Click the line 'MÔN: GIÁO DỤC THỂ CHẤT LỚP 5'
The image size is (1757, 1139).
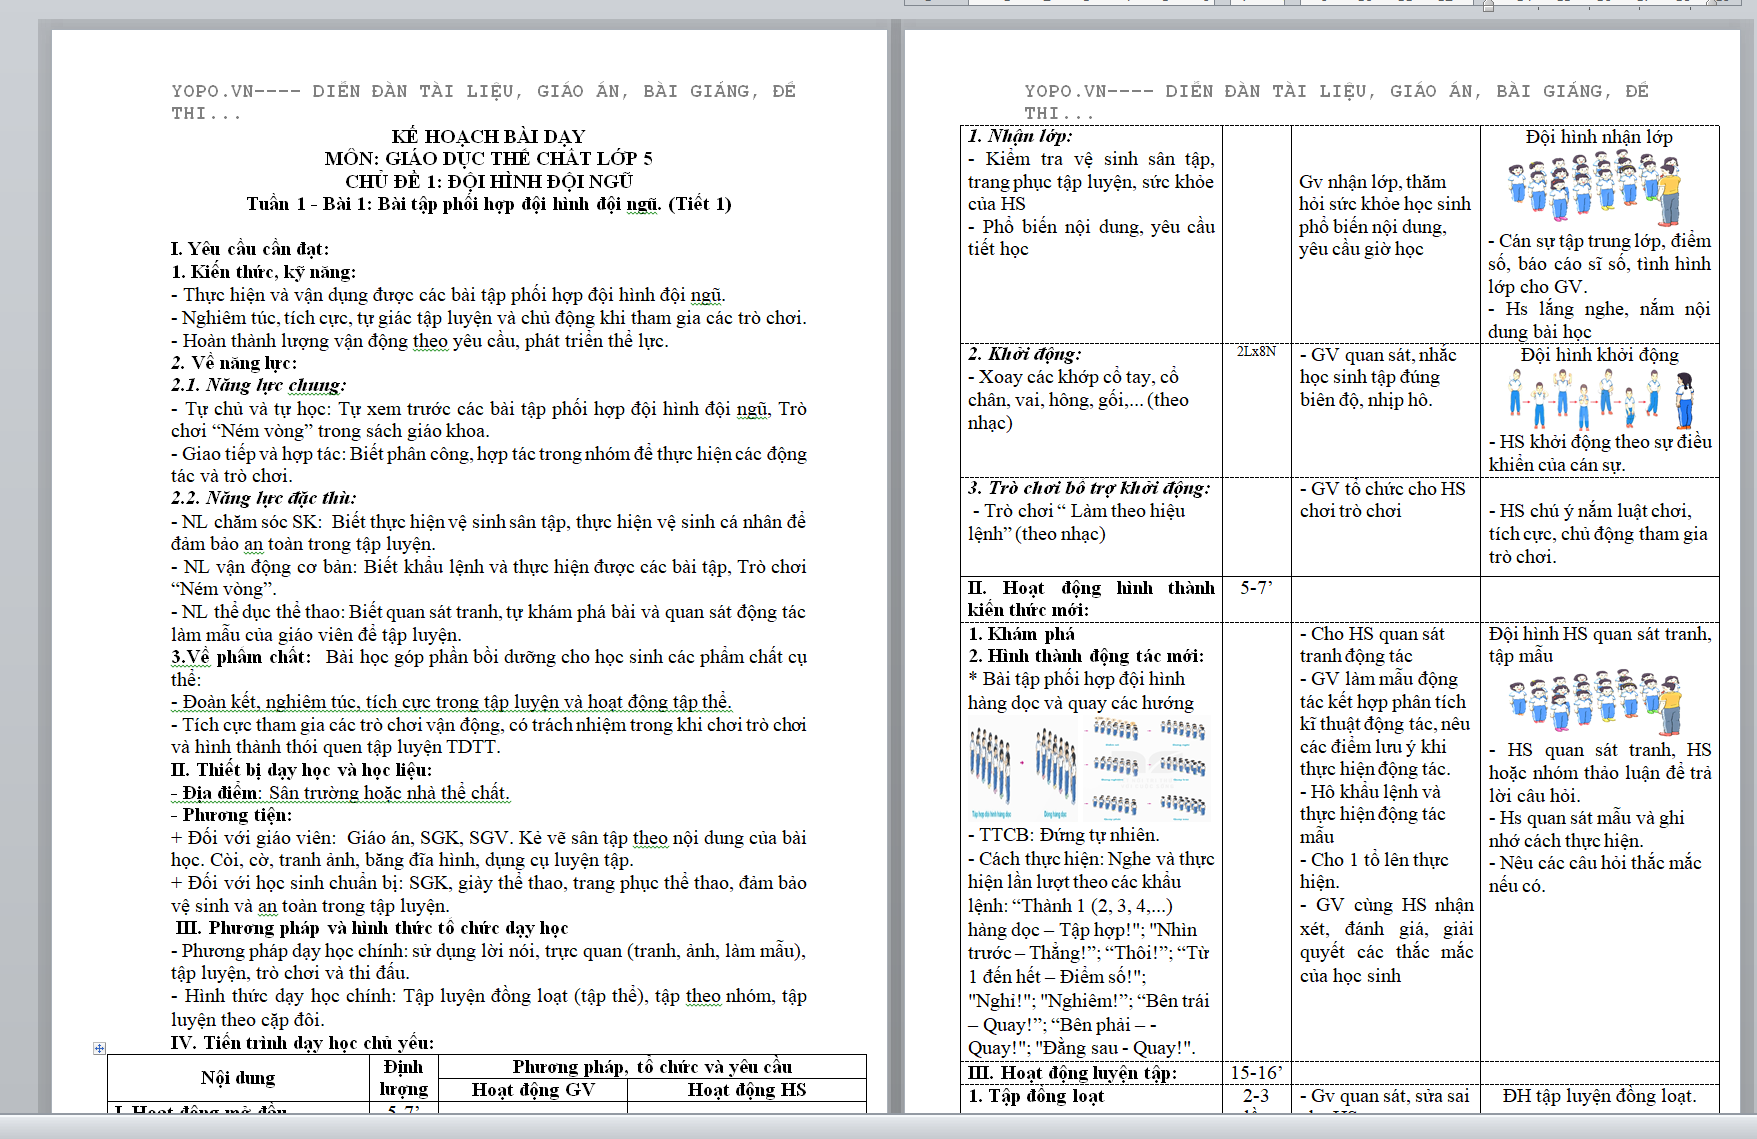[x=488, y=158]
